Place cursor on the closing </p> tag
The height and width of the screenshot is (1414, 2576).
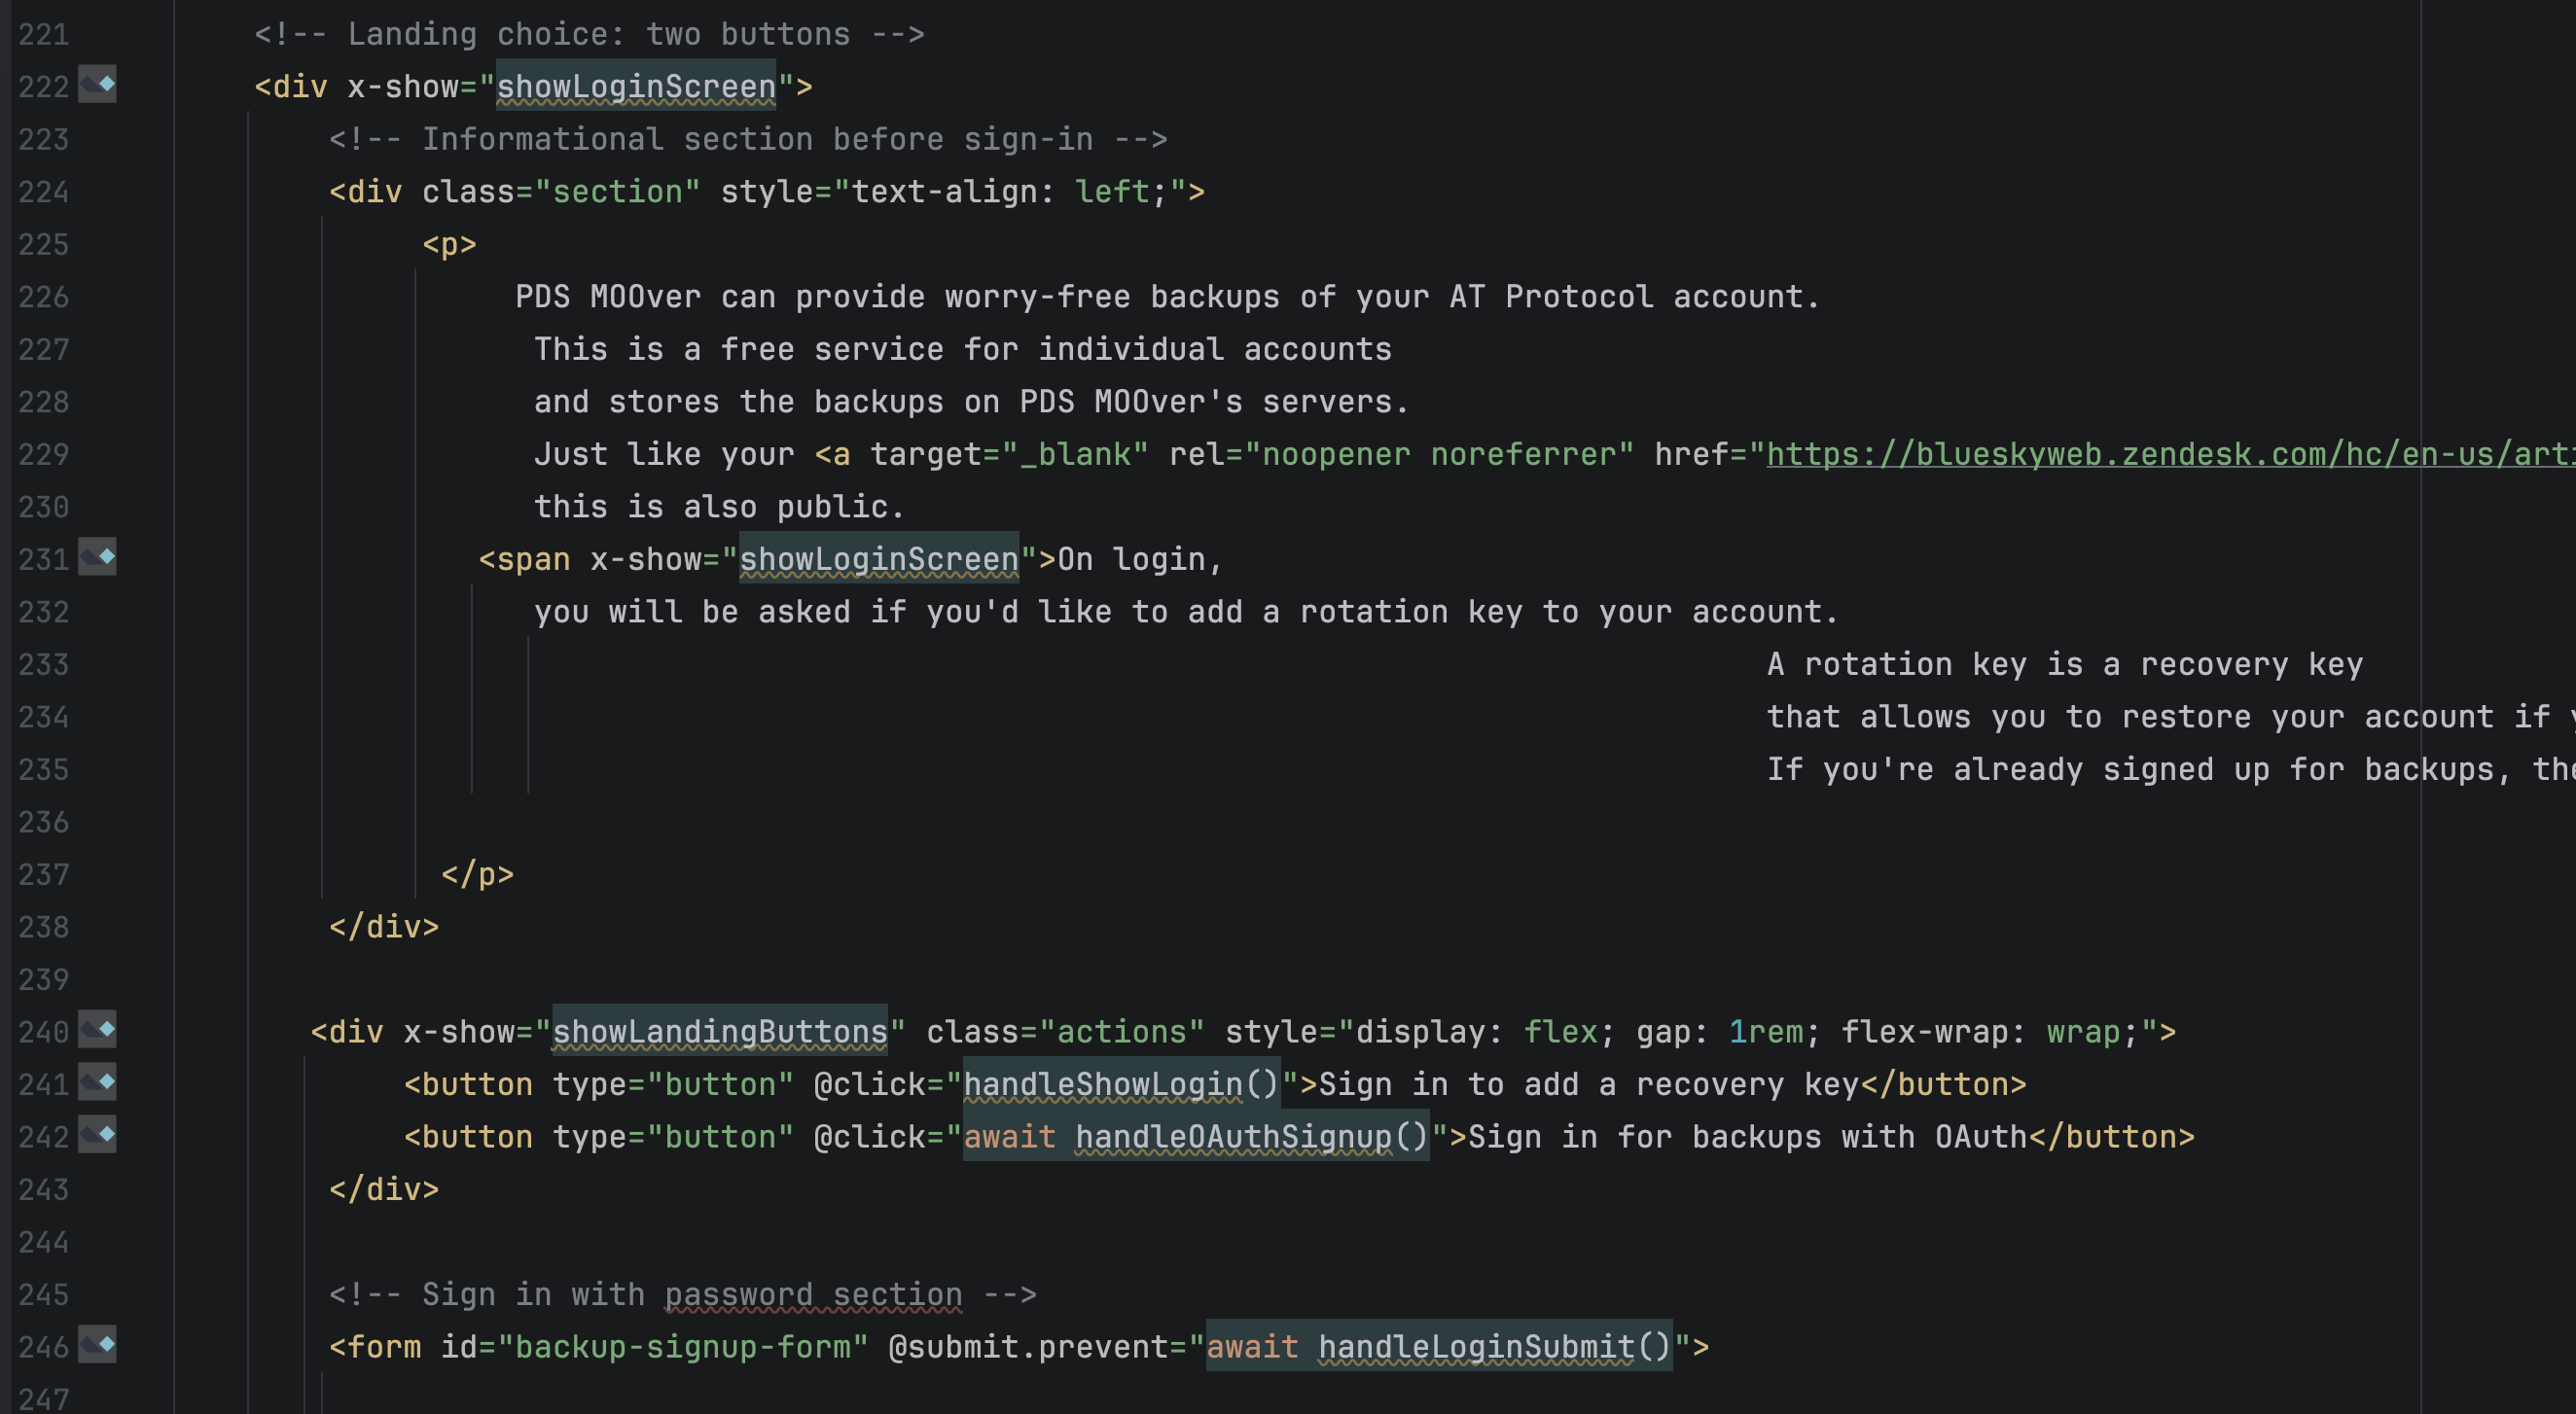477,875
